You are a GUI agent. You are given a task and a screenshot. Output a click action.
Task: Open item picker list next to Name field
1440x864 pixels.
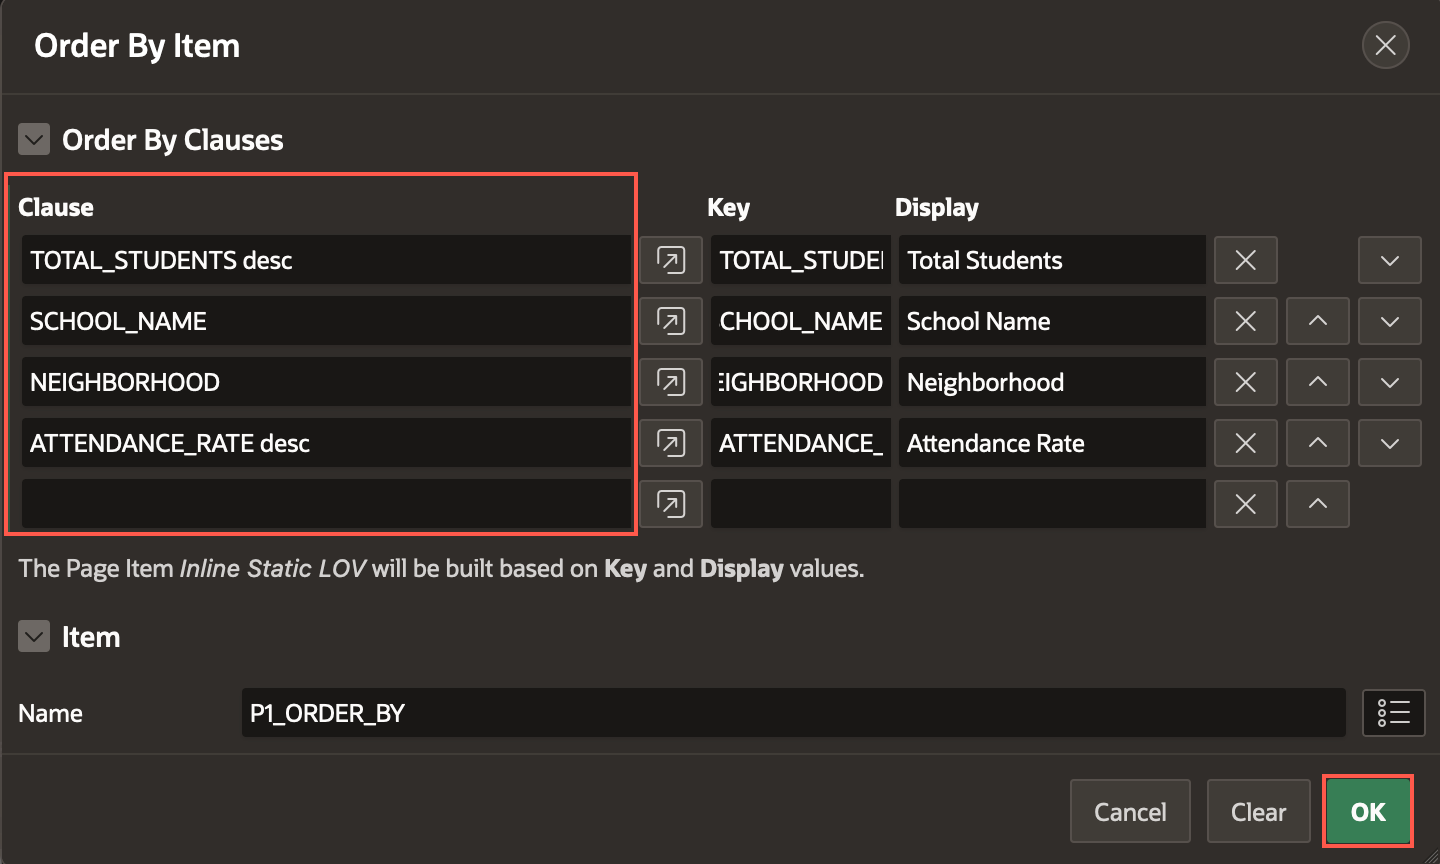point(1394,713)
